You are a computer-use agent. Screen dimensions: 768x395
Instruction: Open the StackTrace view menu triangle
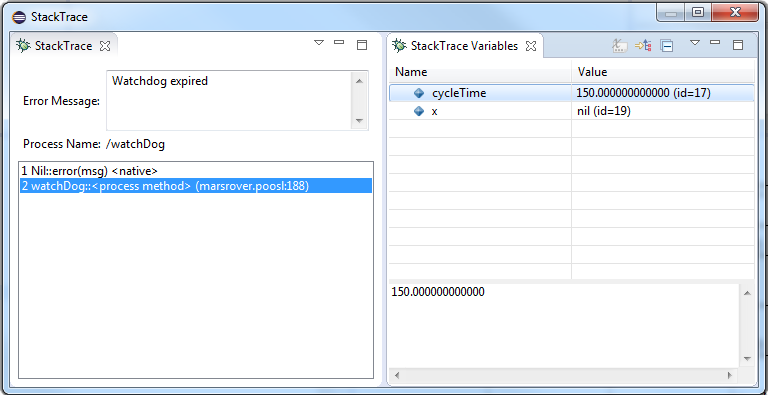click(319, 43)
